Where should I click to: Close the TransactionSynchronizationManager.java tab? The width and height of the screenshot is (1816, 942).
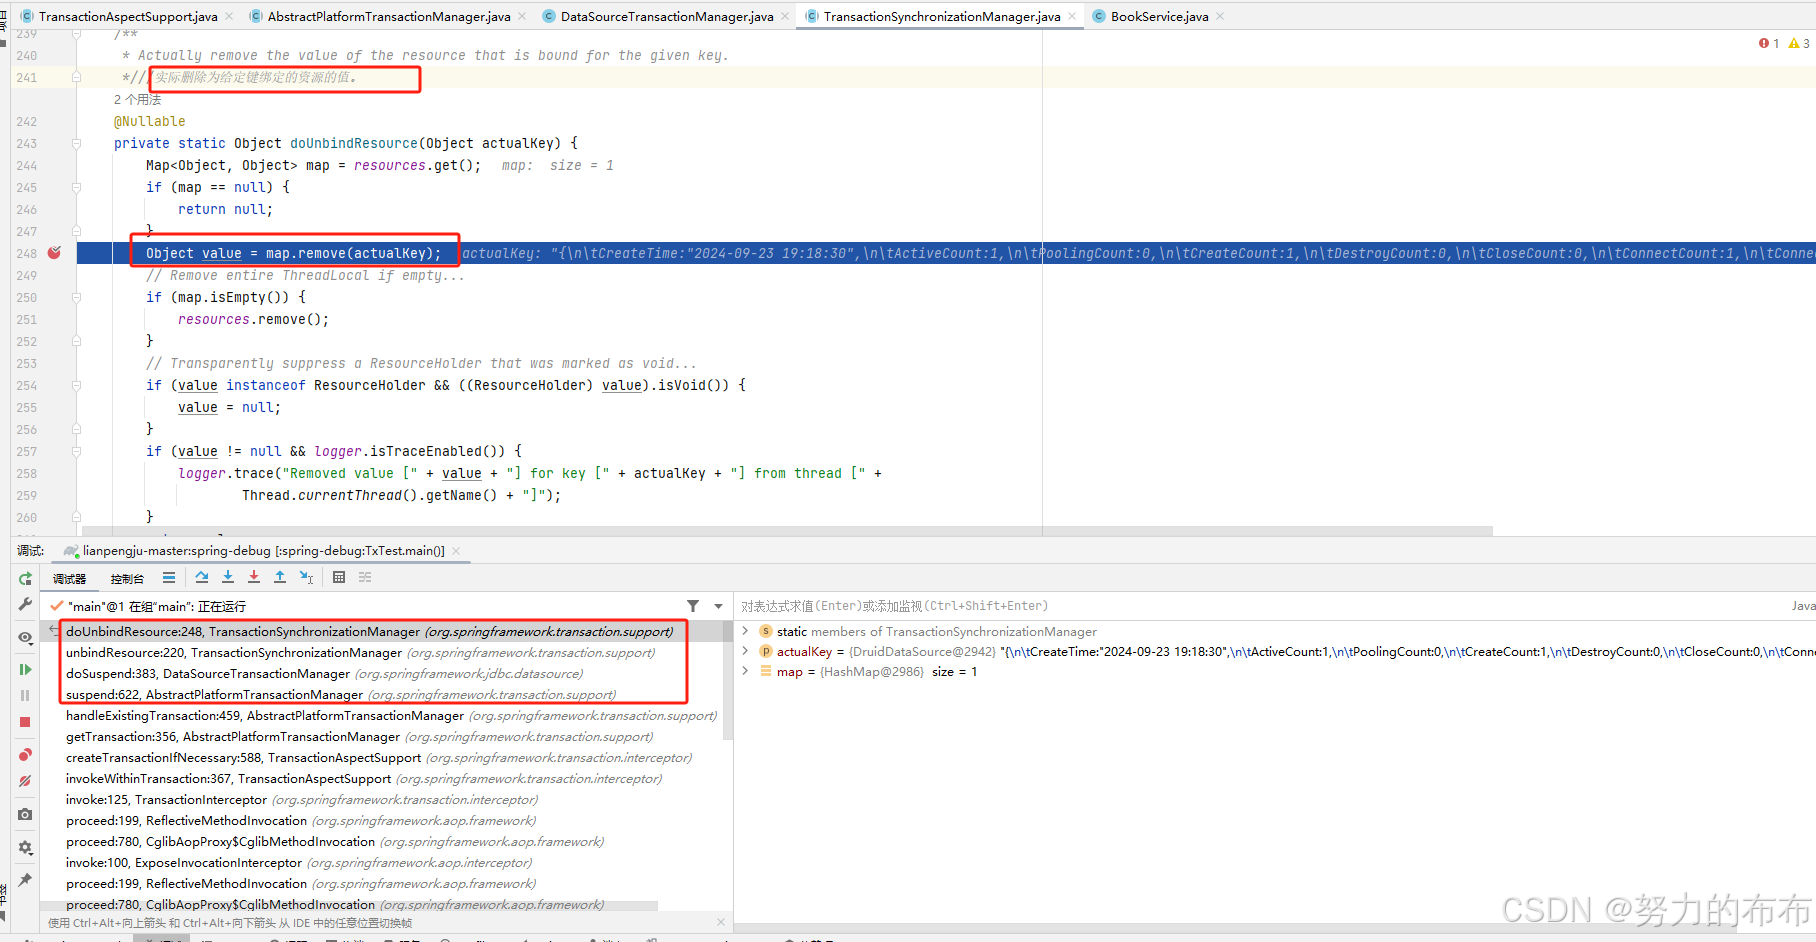[1072, 16]
